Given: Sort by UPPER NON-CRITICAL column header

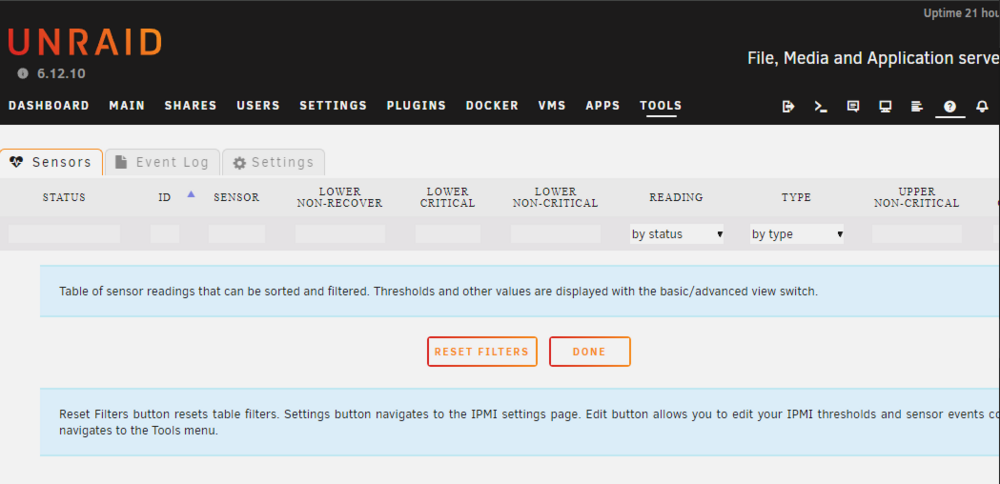Looking at the screenshot, I should click(916, 198).
